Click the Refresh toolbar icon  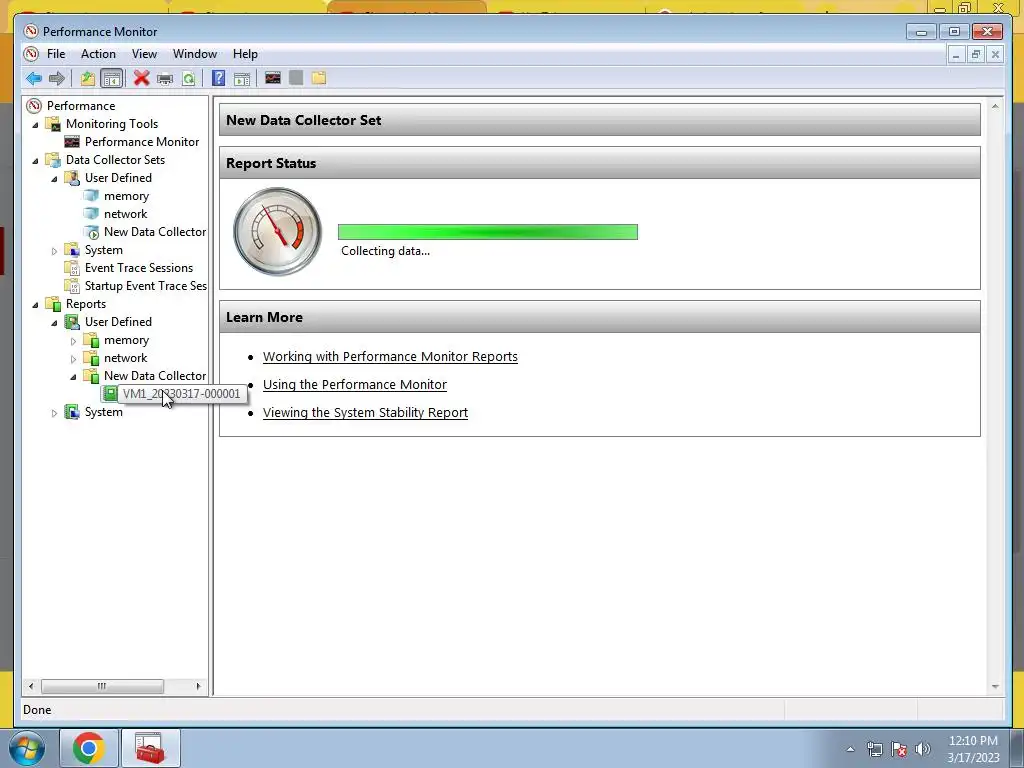189,79
